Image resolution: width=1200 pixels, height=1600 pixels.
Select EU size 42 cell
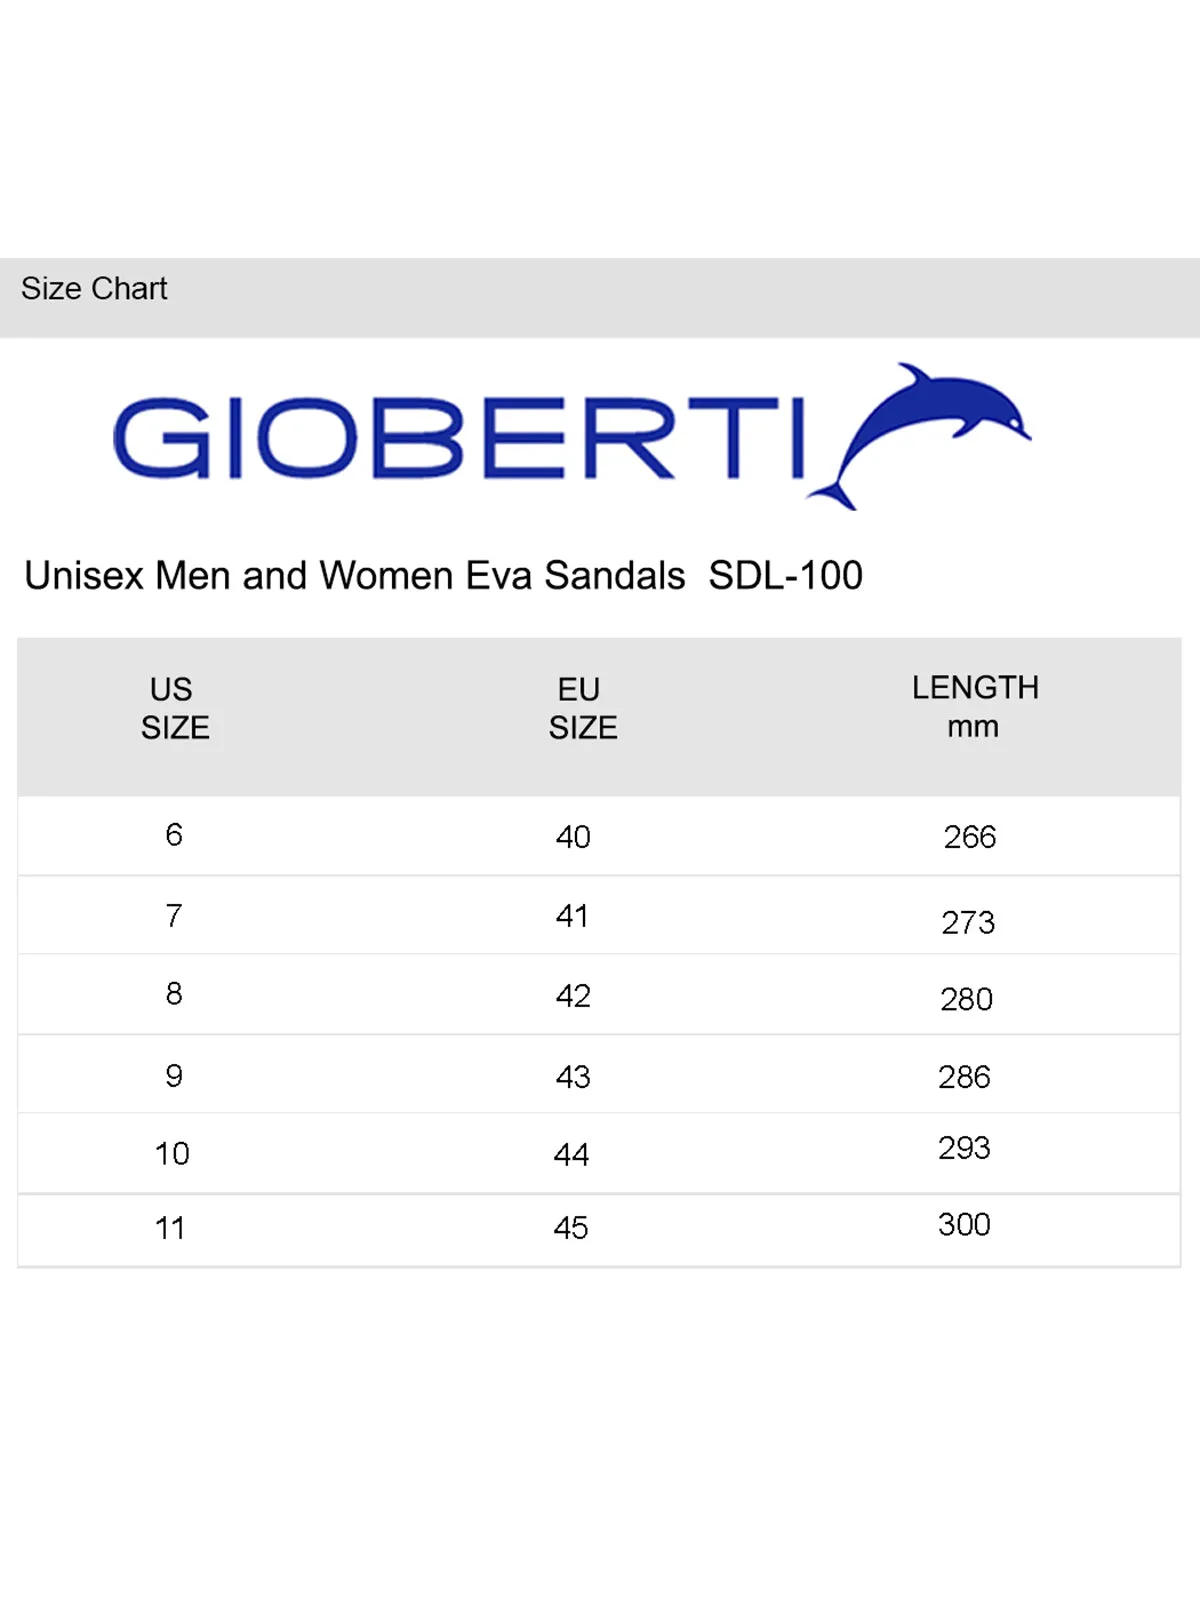[x=573, y=996]
